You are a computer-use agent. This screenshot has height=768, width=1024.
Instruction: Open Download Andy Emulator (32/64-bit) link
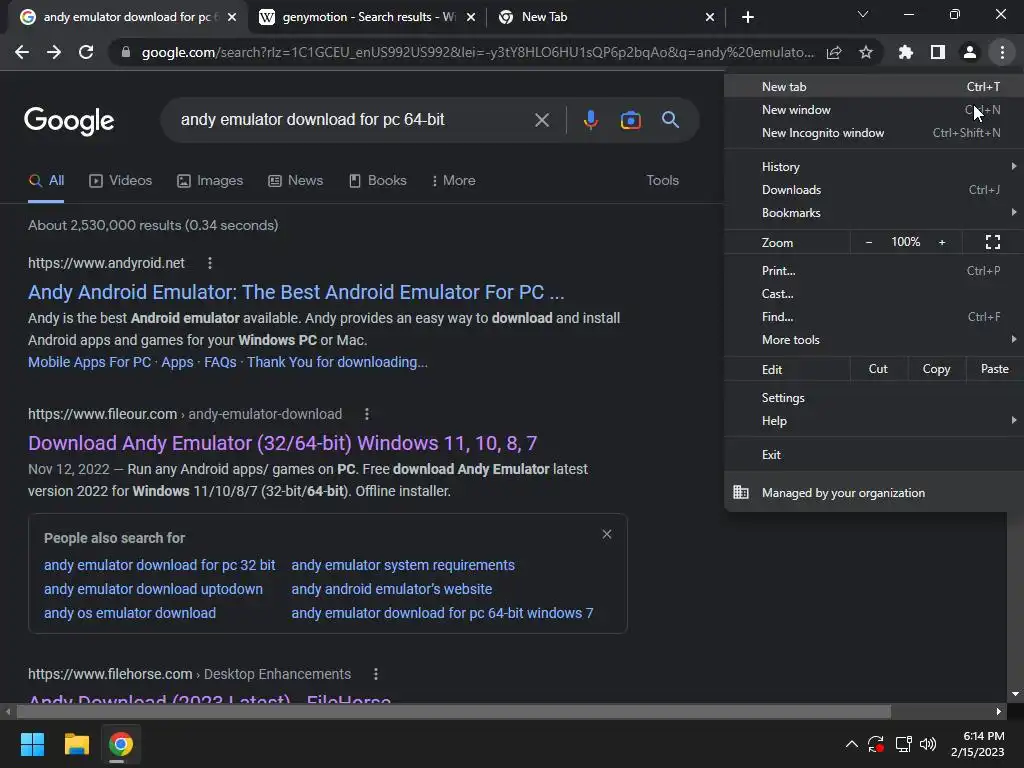(282, 443)
